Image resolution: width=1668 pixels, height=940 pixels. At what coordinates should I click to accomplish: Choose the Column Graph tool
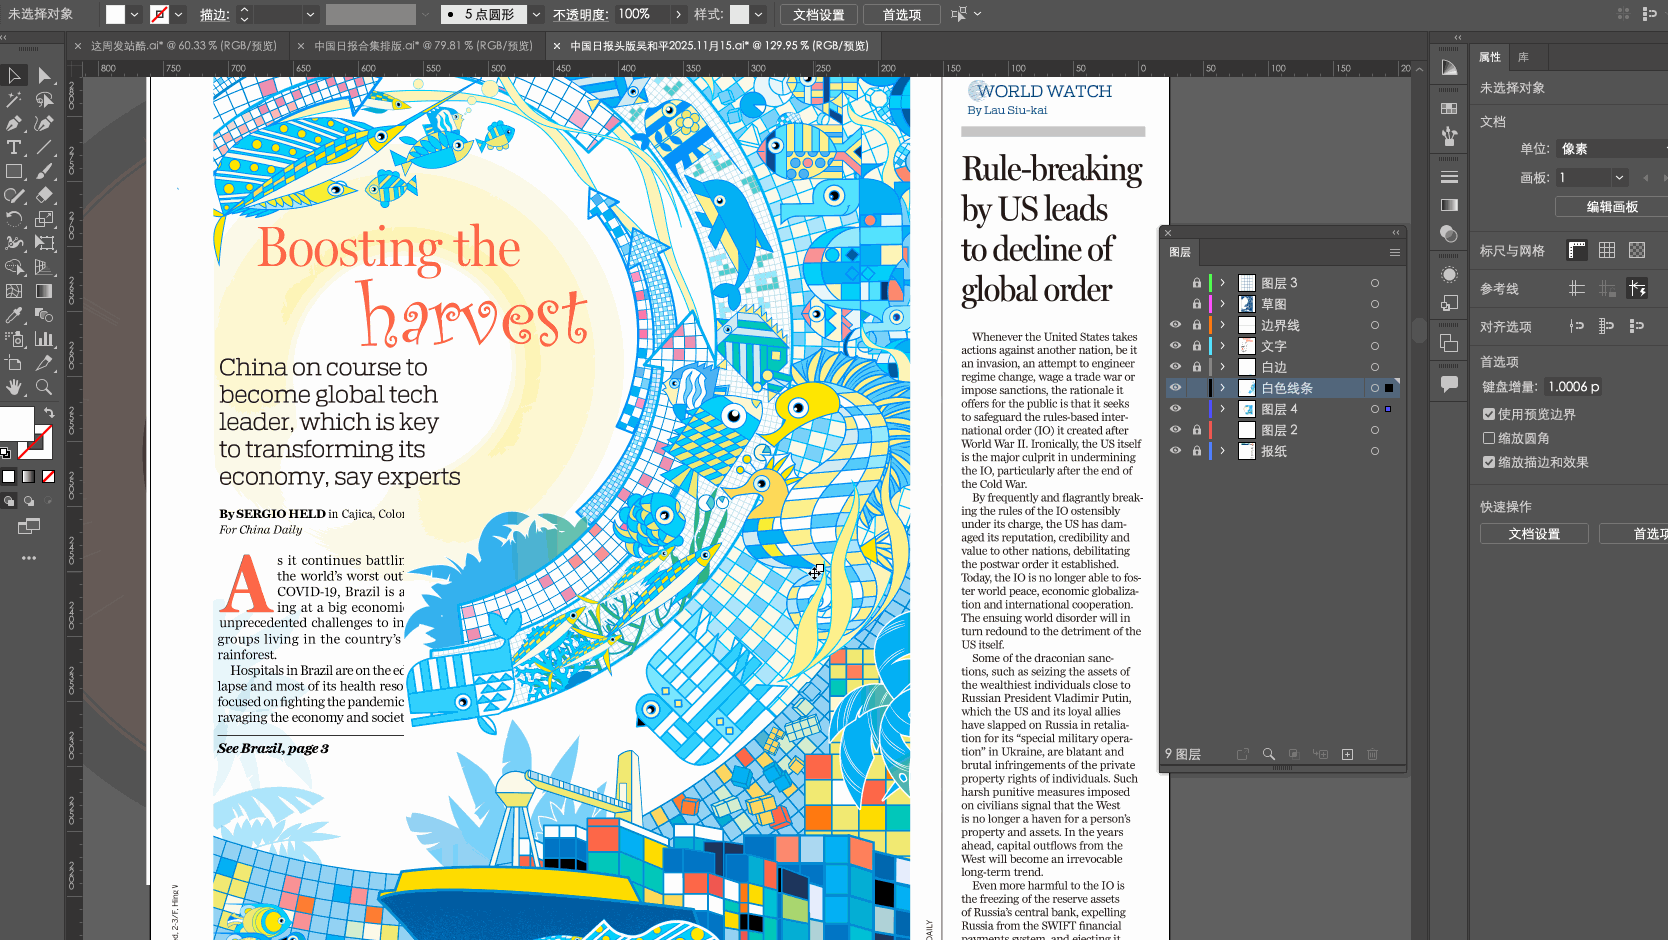(44, 339)
